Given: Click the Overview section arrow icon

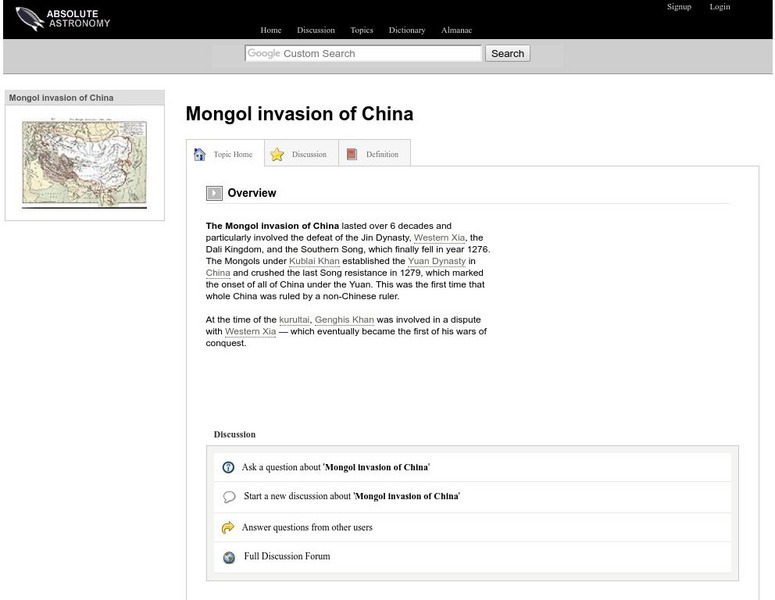Looking at the screenshot, I should [214, 193].
